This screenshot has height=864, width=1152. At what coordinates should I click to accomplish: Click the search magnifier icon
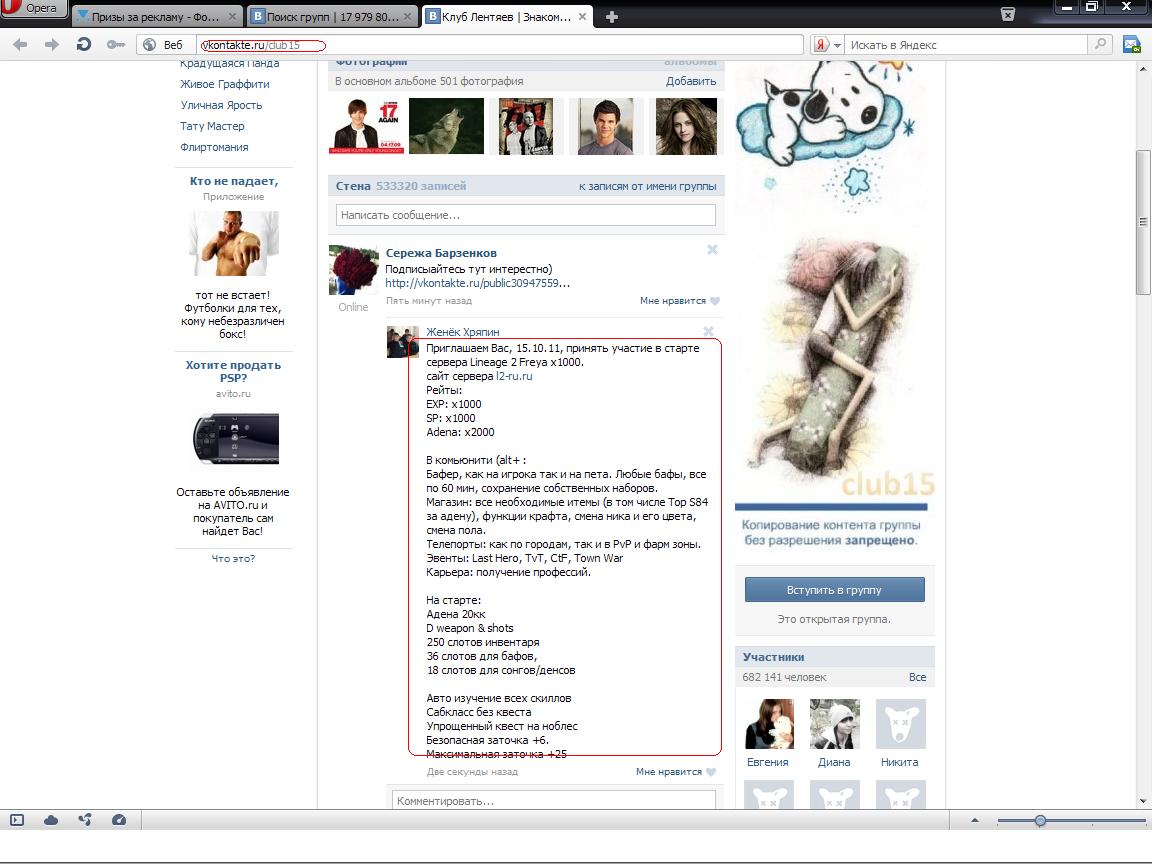point(1099,44)
